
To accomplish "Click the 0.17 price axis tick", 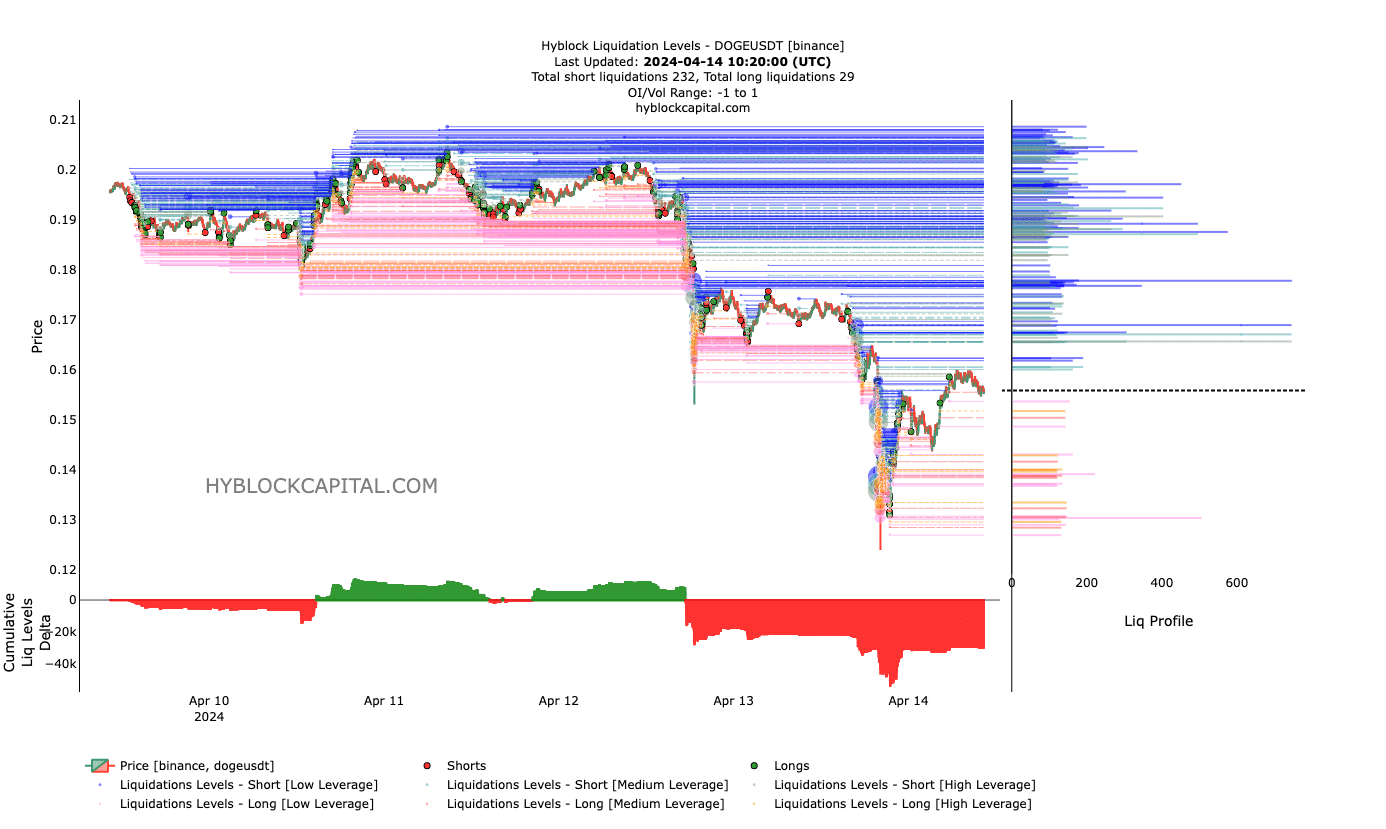I will 63,320.
